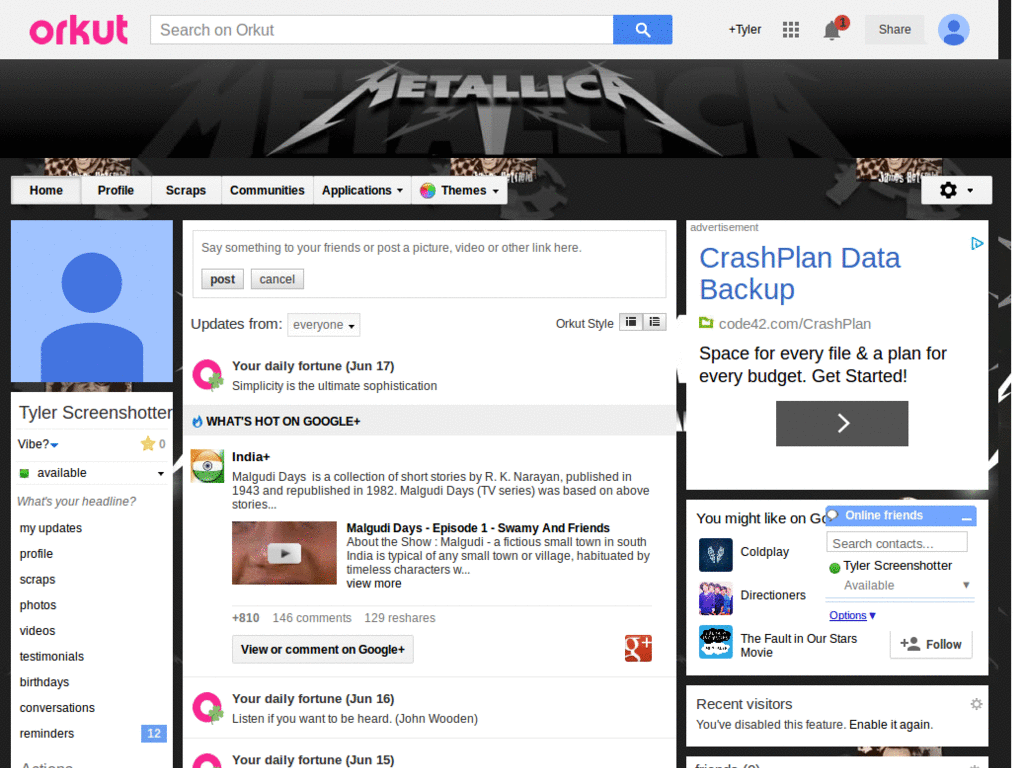The width and height of the screenshot is (1024, 768).
Task: Open the notifications bell icon
Action: (x=832, y=30)
